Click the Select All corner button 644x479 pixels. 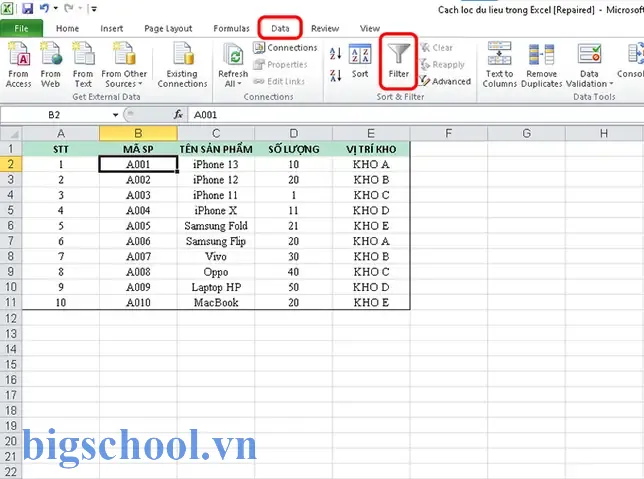tap(11, 134)
